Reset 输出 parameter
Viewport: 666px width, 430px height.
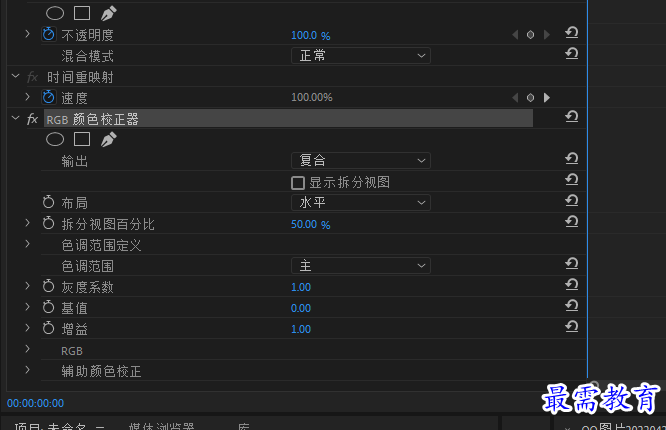coord(572,158)
